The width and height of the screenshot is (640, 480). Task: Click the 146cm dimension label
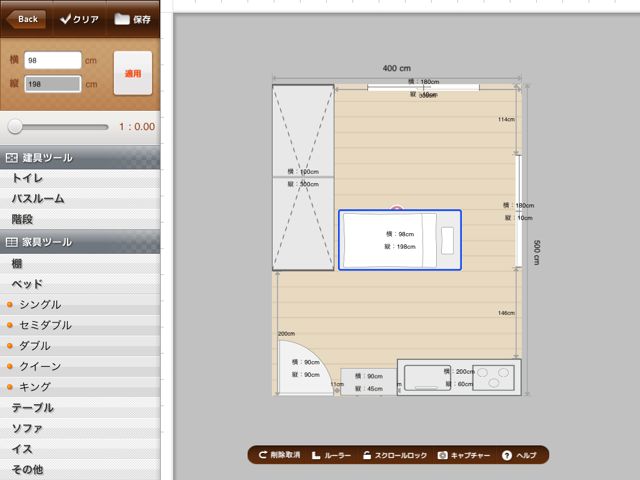point(506,313)
